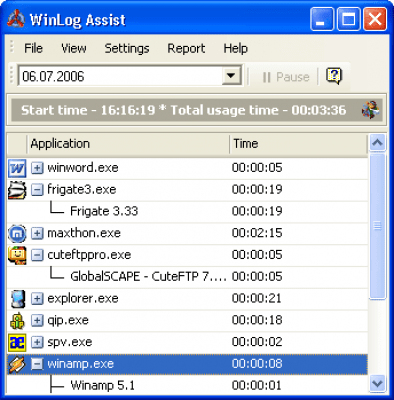Select highlighted winamp.exe row text
394x400 pixels.
pos(80,364)
